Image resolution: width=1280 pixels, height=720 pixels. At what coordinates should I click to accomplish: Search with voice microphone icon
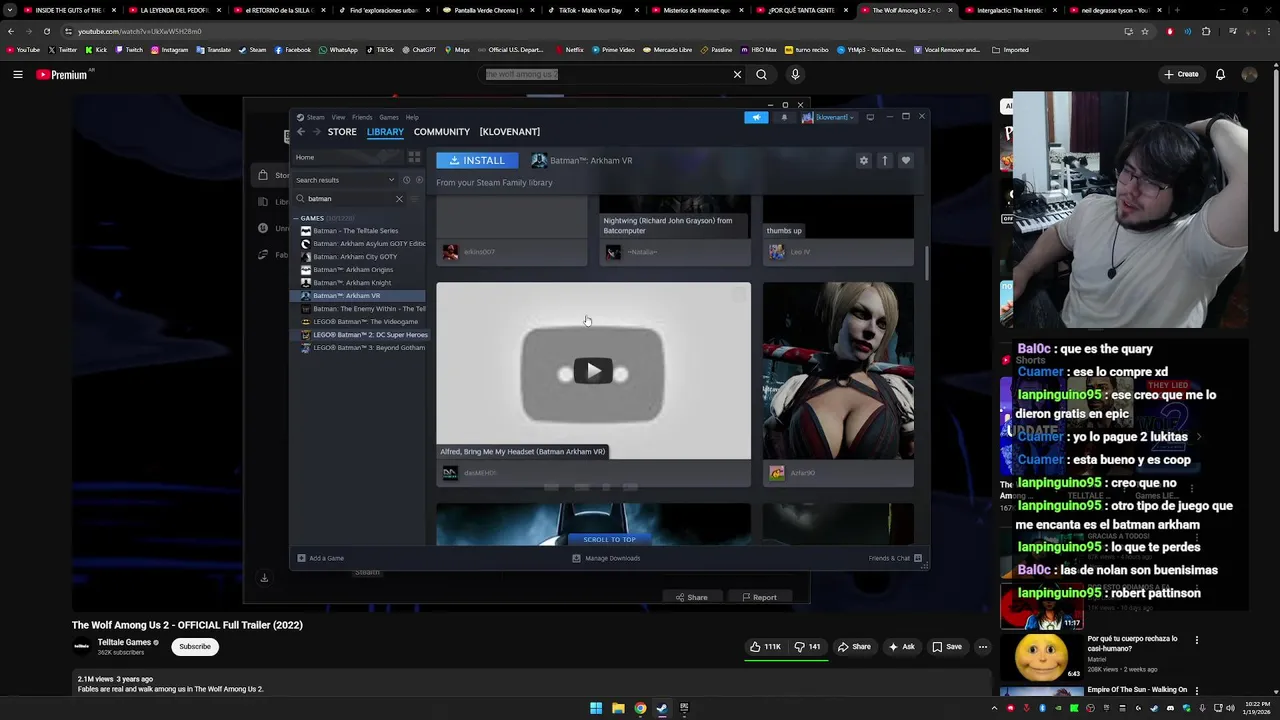[795, 74]
